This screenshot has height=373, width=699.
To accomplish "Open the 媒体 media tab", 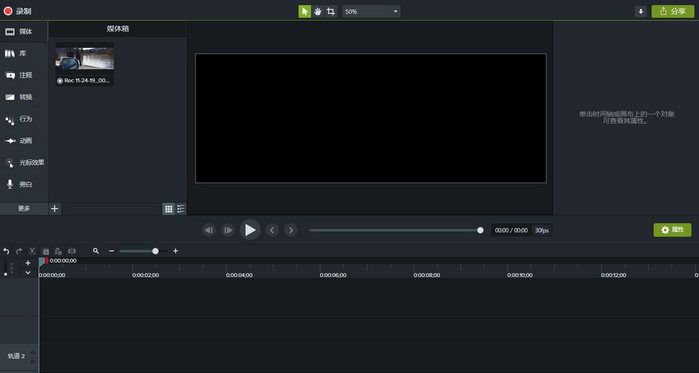I will click(x=24, y=32).
